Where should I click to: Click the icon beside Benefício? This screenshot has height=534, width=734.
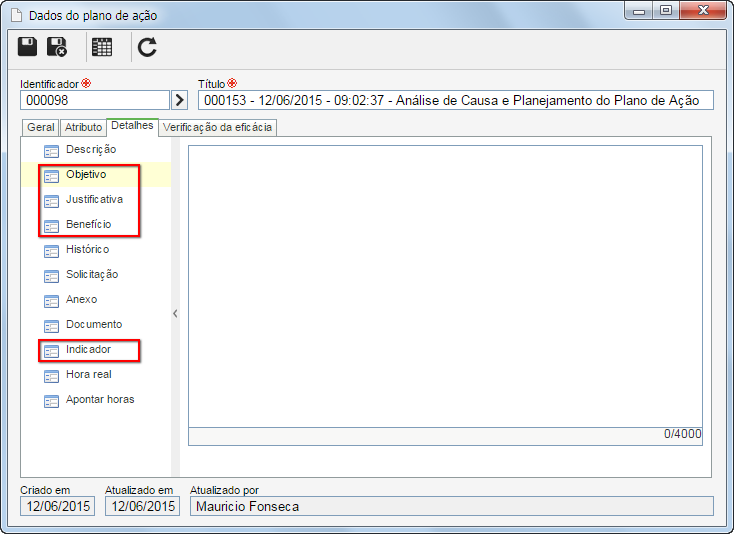point(51,226)
